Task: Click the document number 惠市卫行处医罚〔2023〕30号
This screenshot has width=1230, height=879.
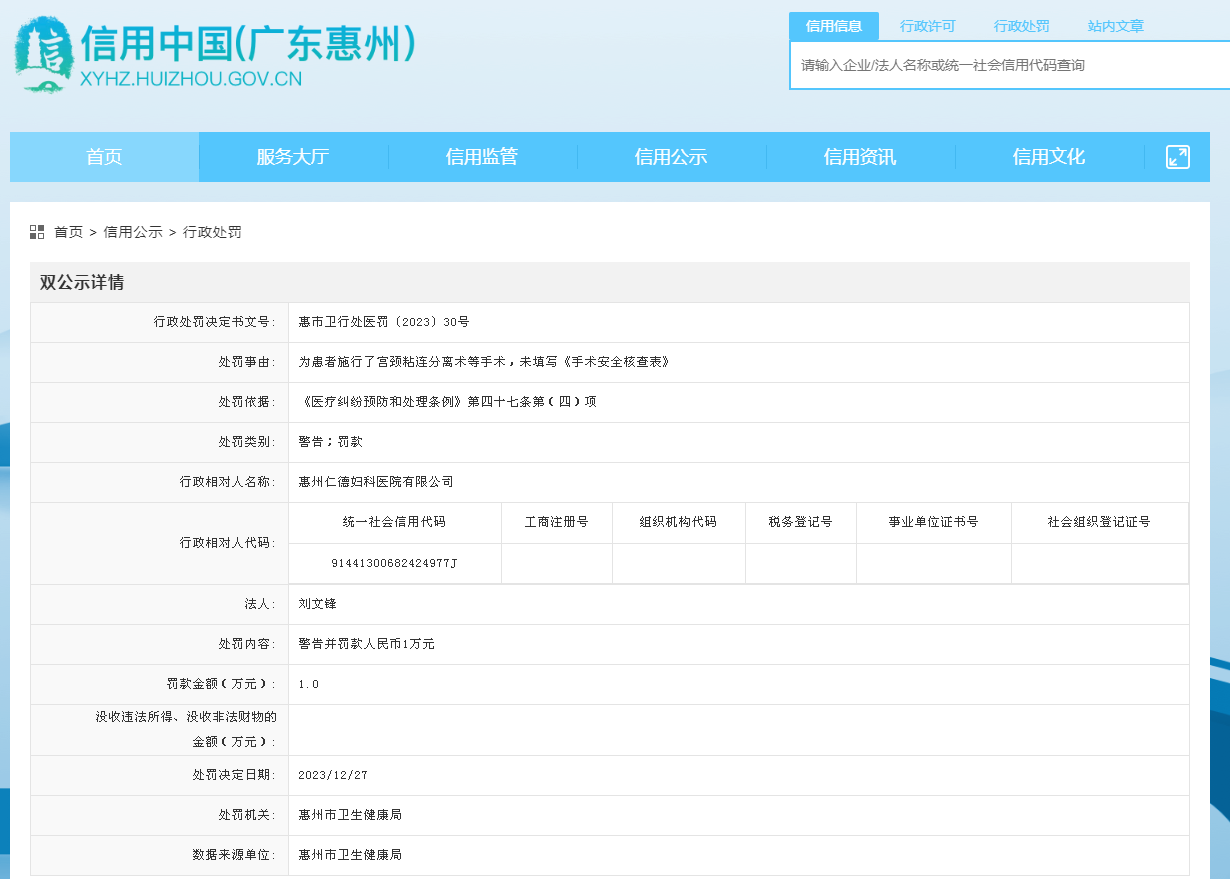Action: pos(384,322)
